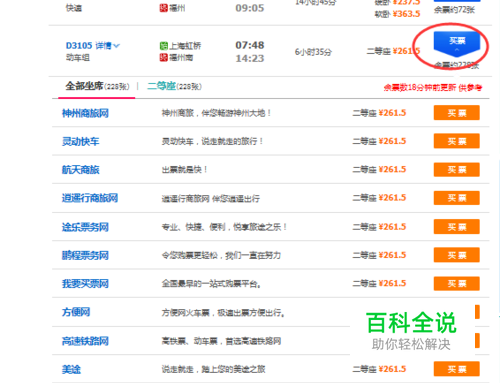Image resolution: width=500 pixels, height=383 pixels.
Task: Select 出票就是快 slogan text
Action: [x=184, y=170]
